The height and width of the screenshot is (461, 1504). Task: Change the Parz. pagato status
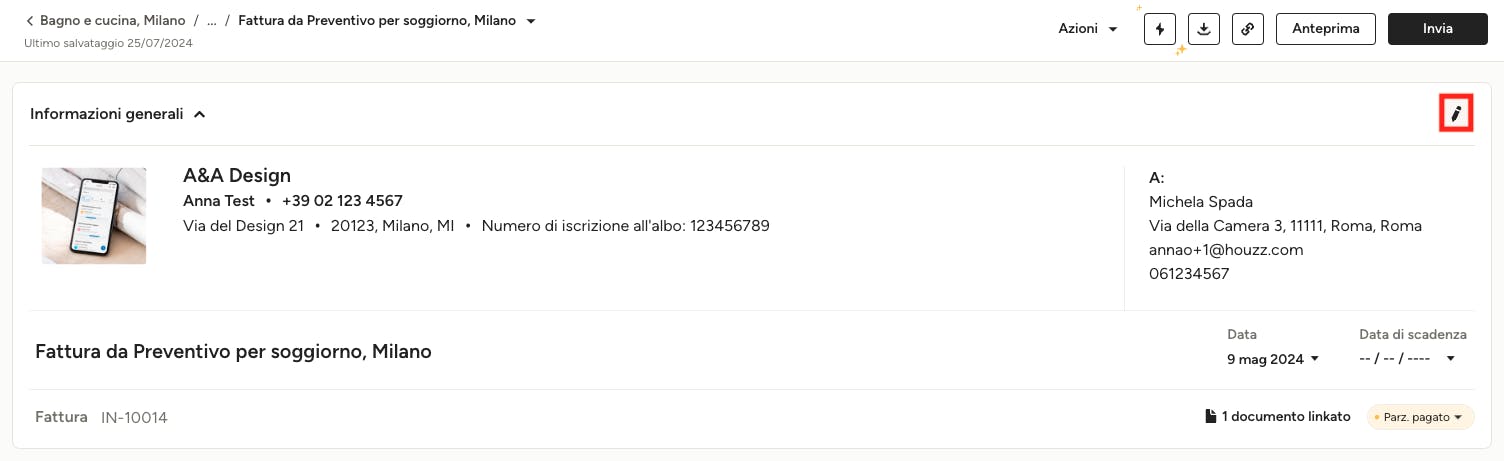[1420, 417]
